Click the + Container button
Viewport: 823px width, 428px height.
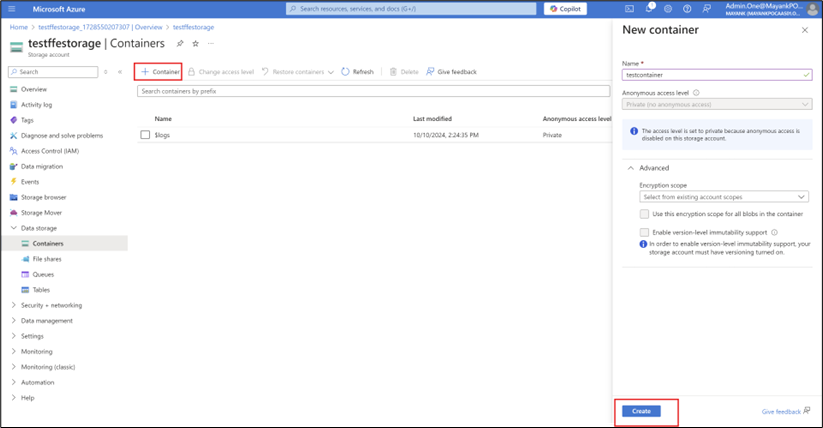pos(159,72)
